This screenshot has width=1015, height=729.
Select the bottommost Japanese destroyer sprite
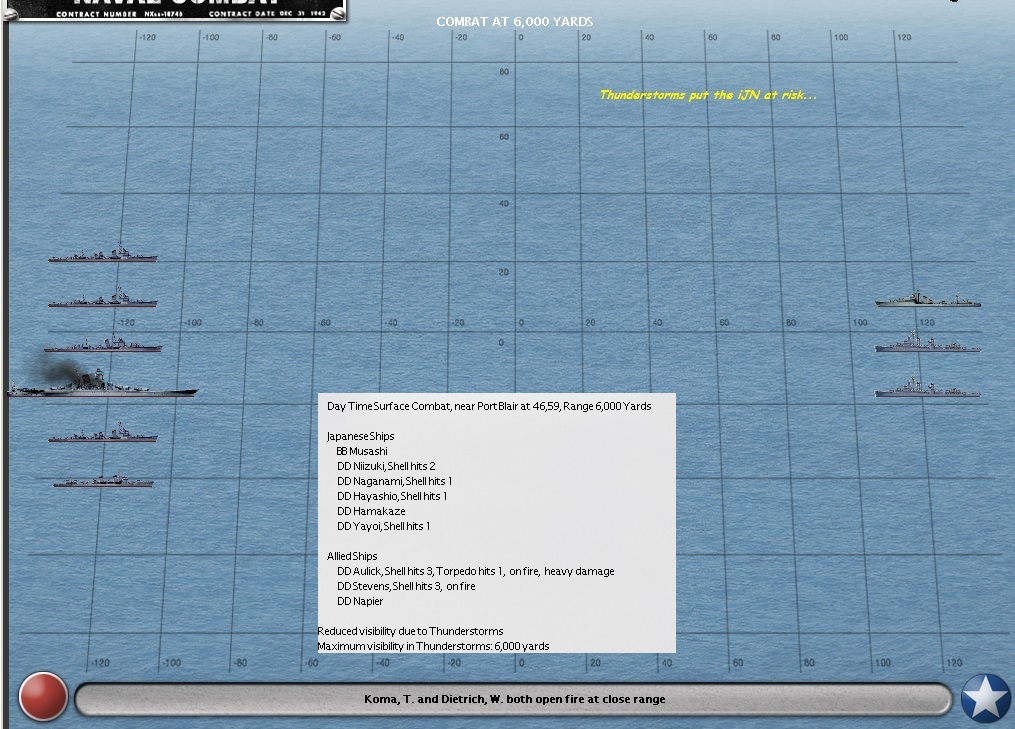click(x=103, y=481)
